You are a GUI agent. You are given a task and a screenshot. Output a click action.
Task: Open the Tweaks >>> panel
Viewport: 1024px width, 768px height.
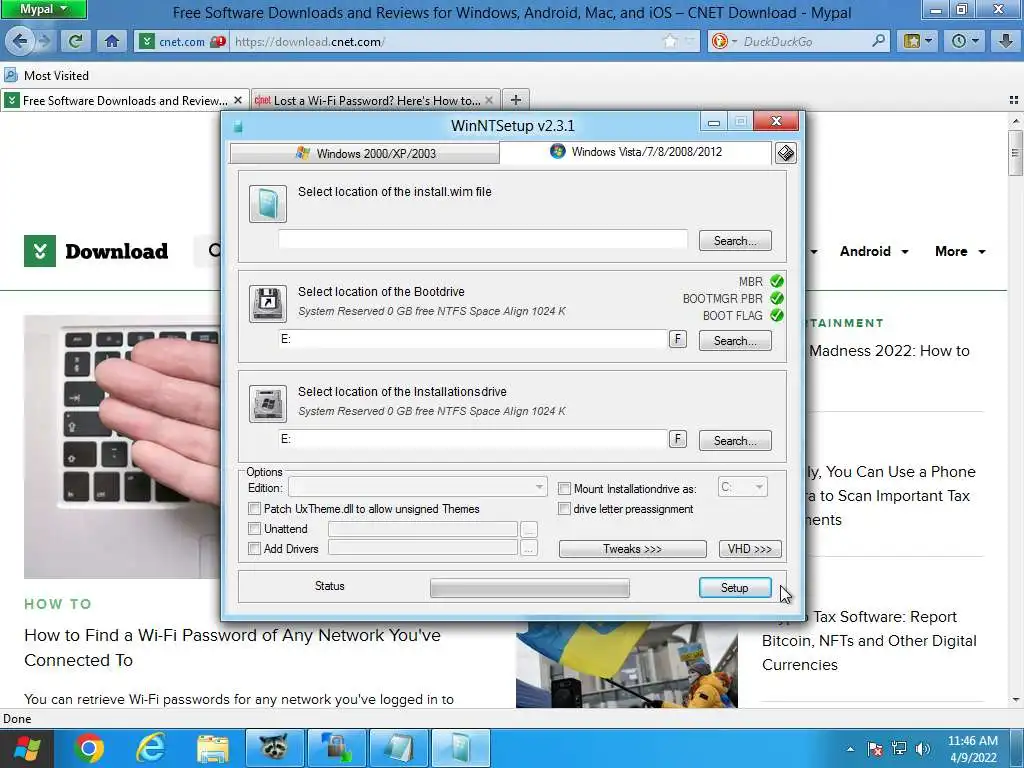click(632, 549)
